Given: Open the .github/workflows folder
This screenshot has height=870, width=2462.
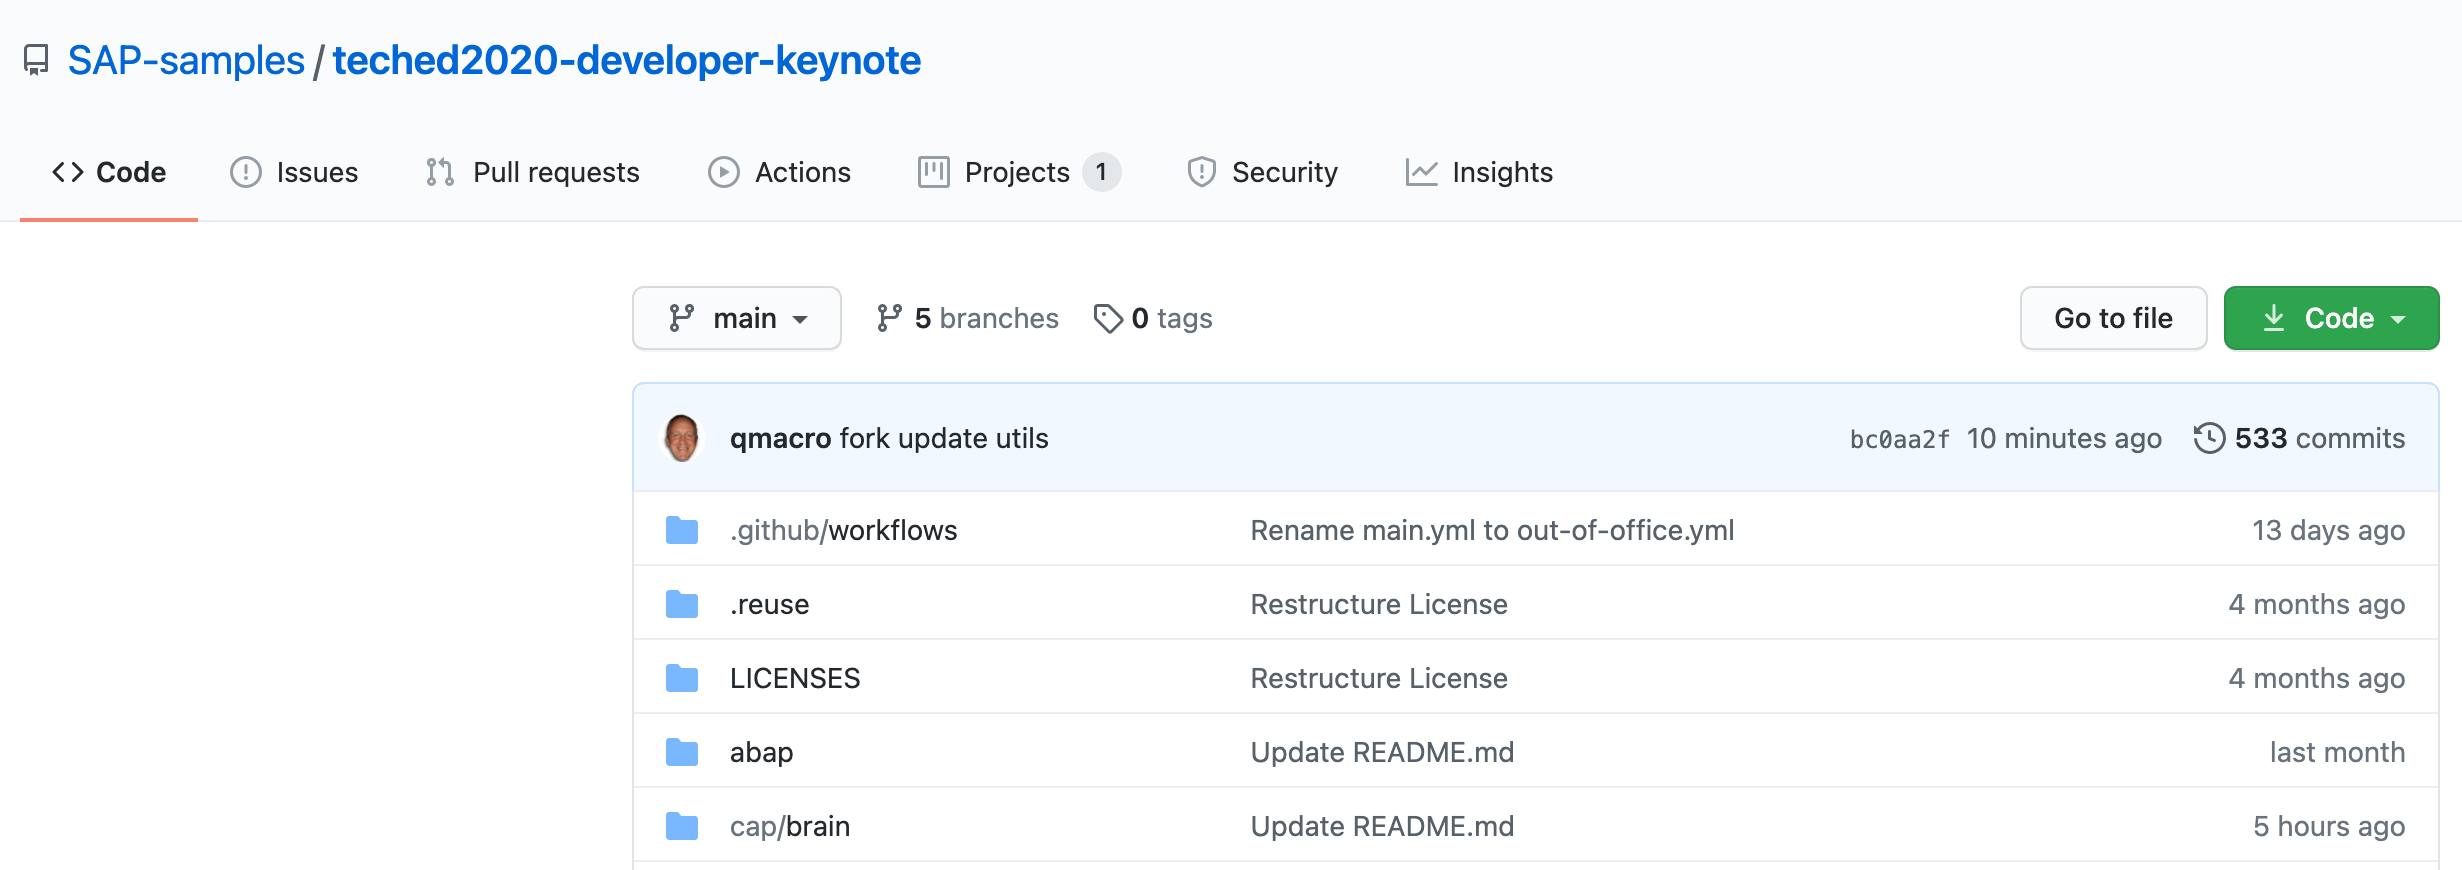Looking at the screenshot, I should point(843,530).
